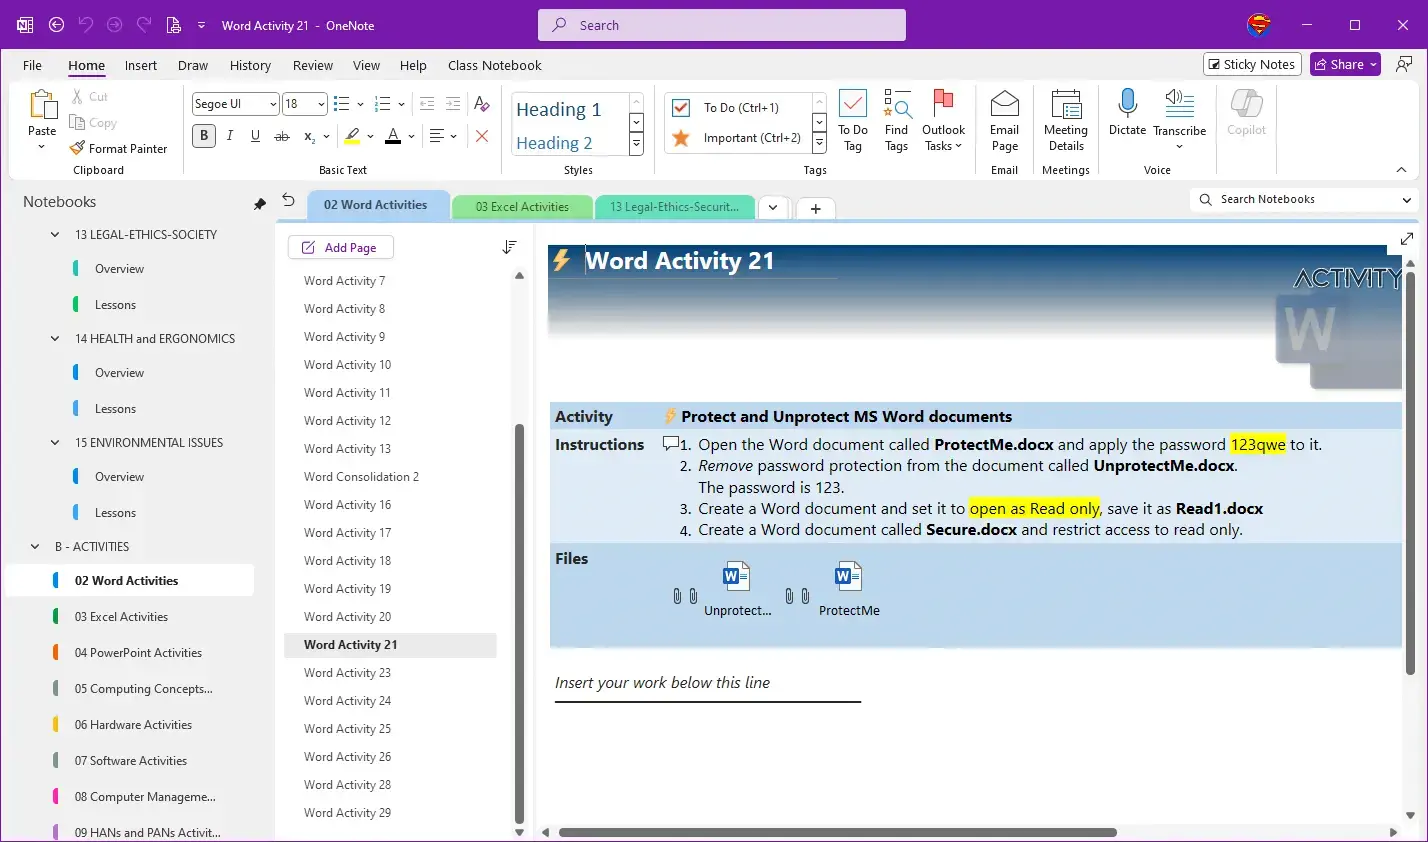Open the Insert ribbon tab
This screenshot has height=842, width=1428.
140,65
